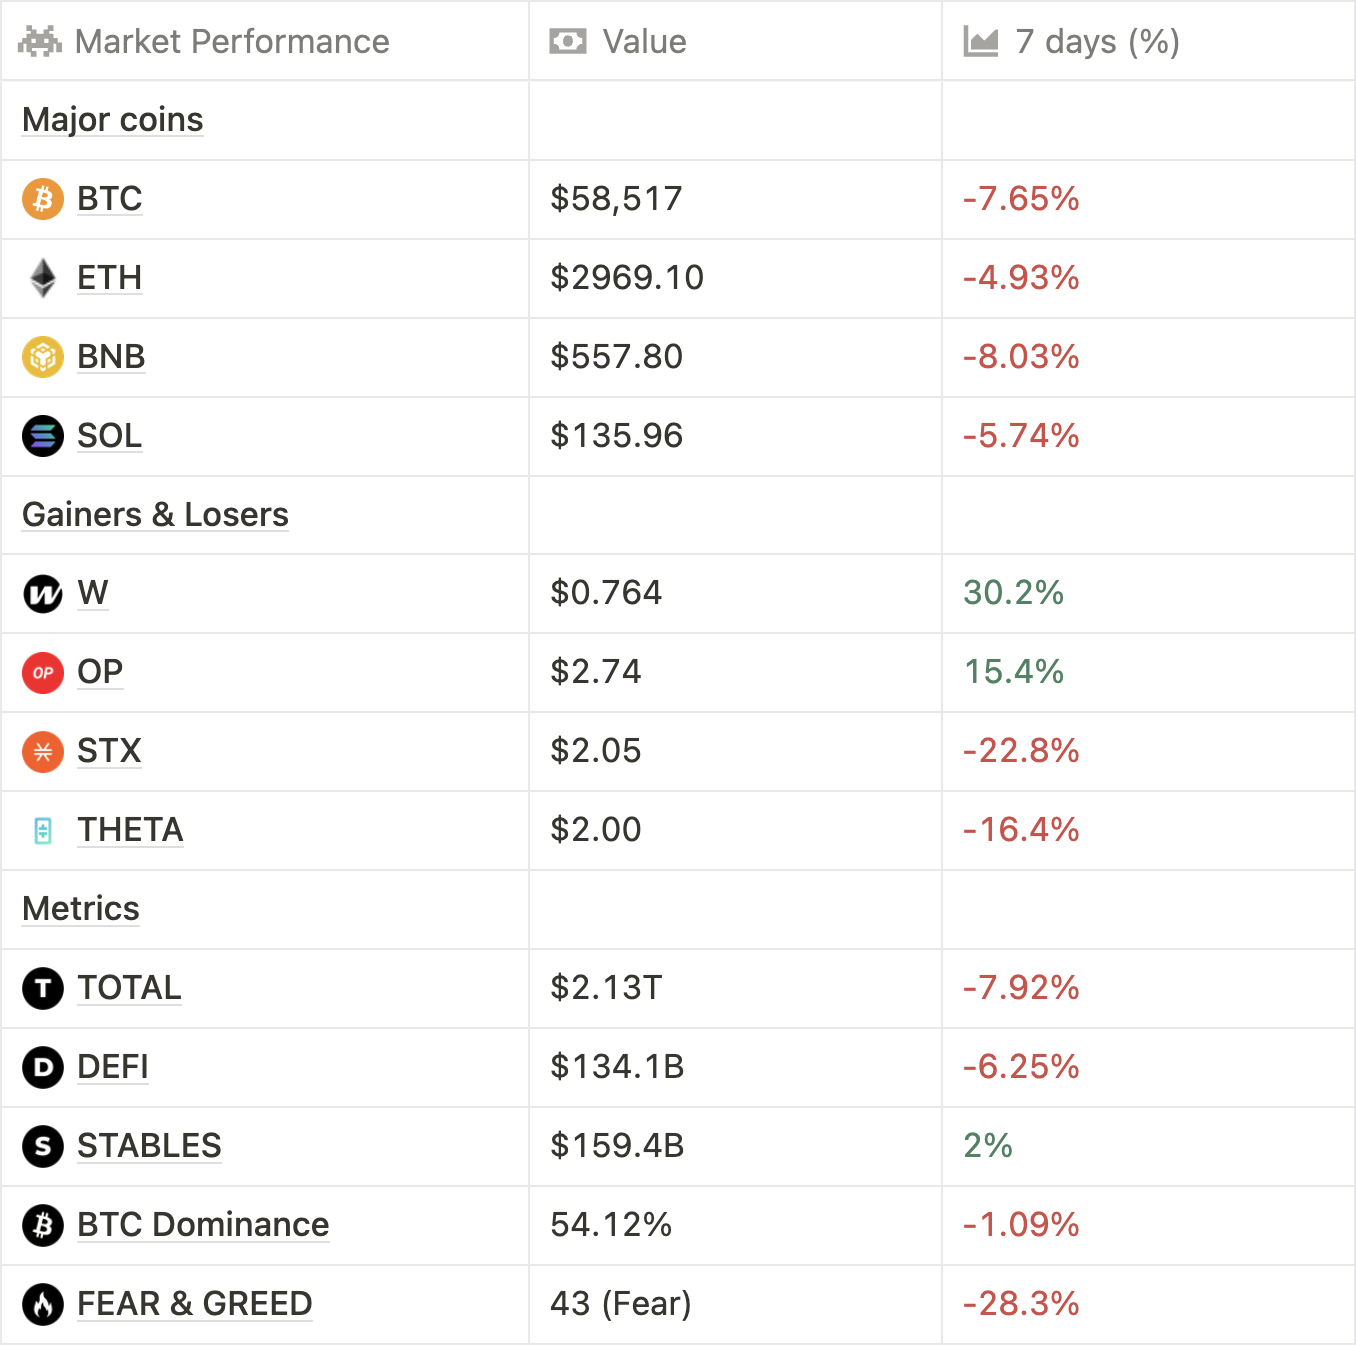The width and height of the screenshot is (1356, 1345).
Task: Click the BTC Dominance bitcoin icon
Action: [43, 1225]
